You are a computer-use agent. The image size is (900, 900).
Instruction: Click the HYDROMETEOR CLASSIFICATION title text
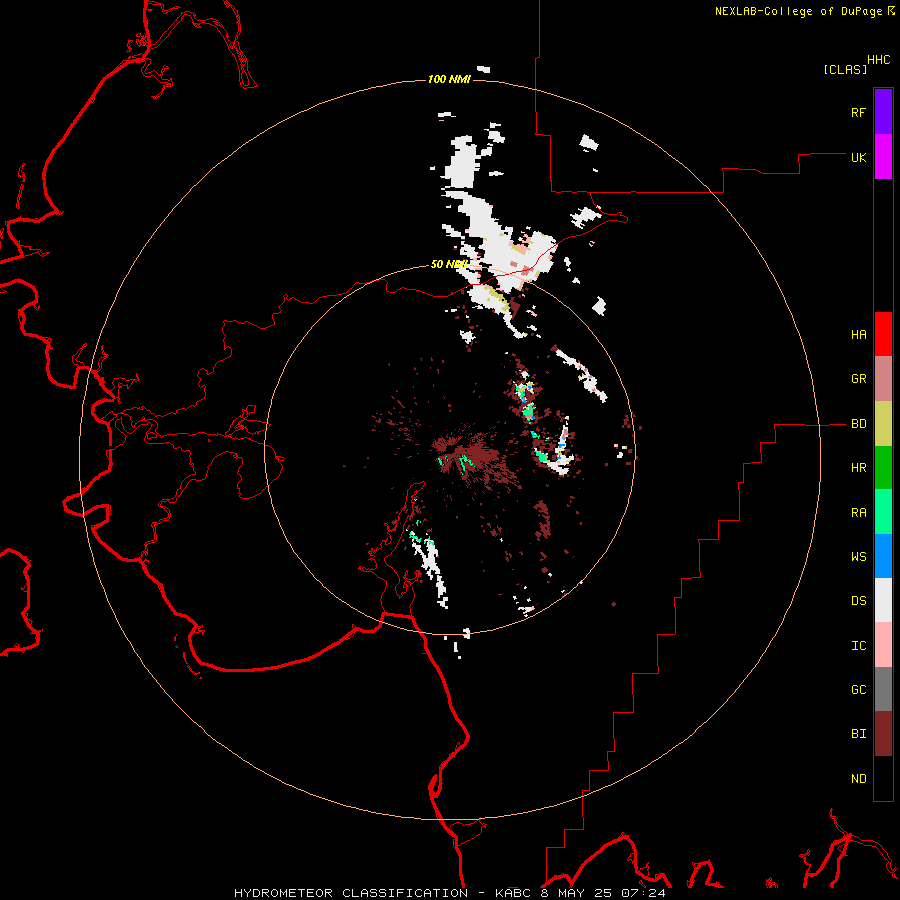pyautogui.click(x=351, y=893)
